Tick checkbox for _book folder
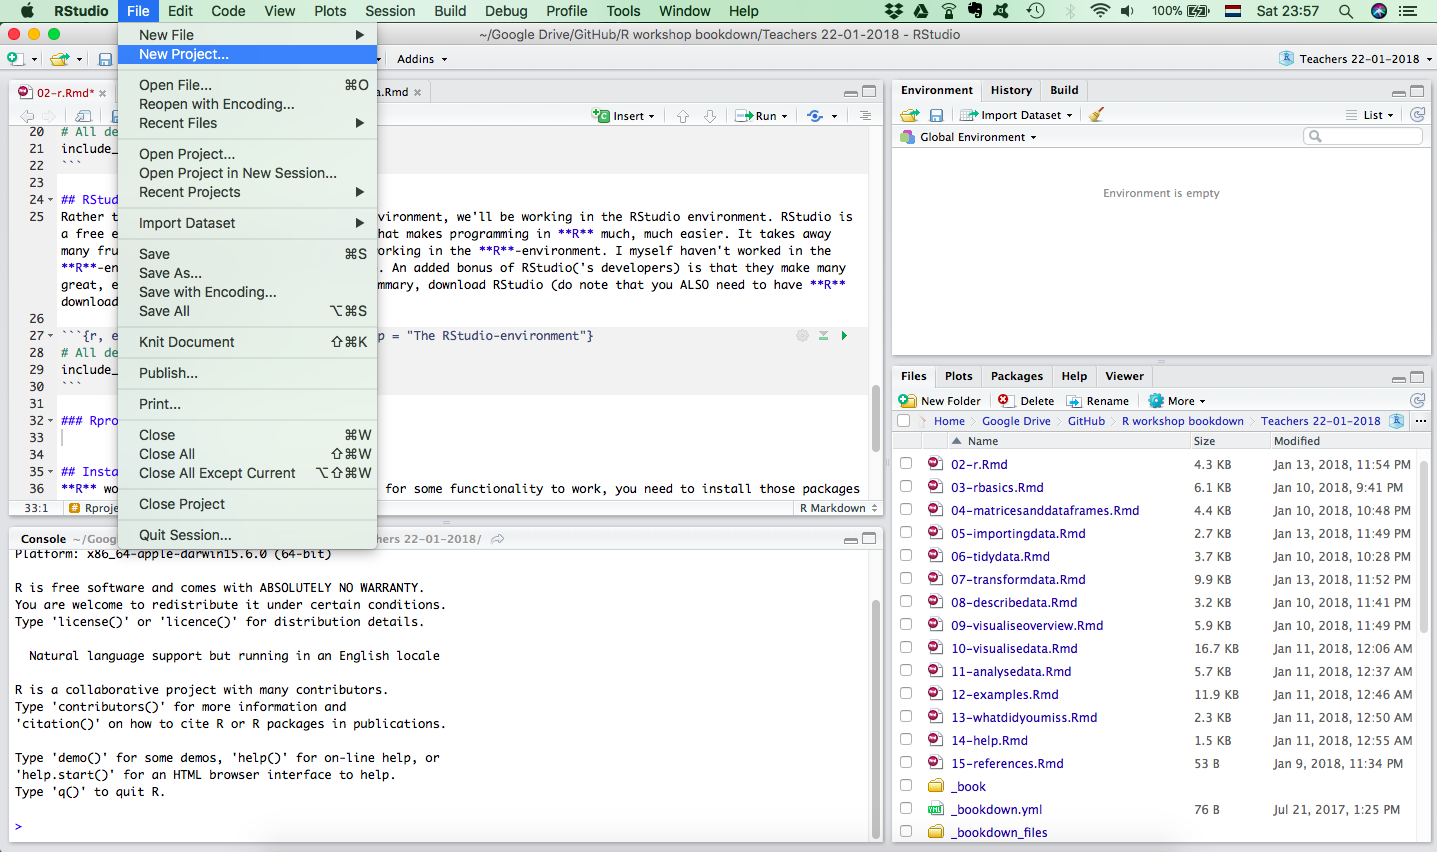 tap(906, 786)
